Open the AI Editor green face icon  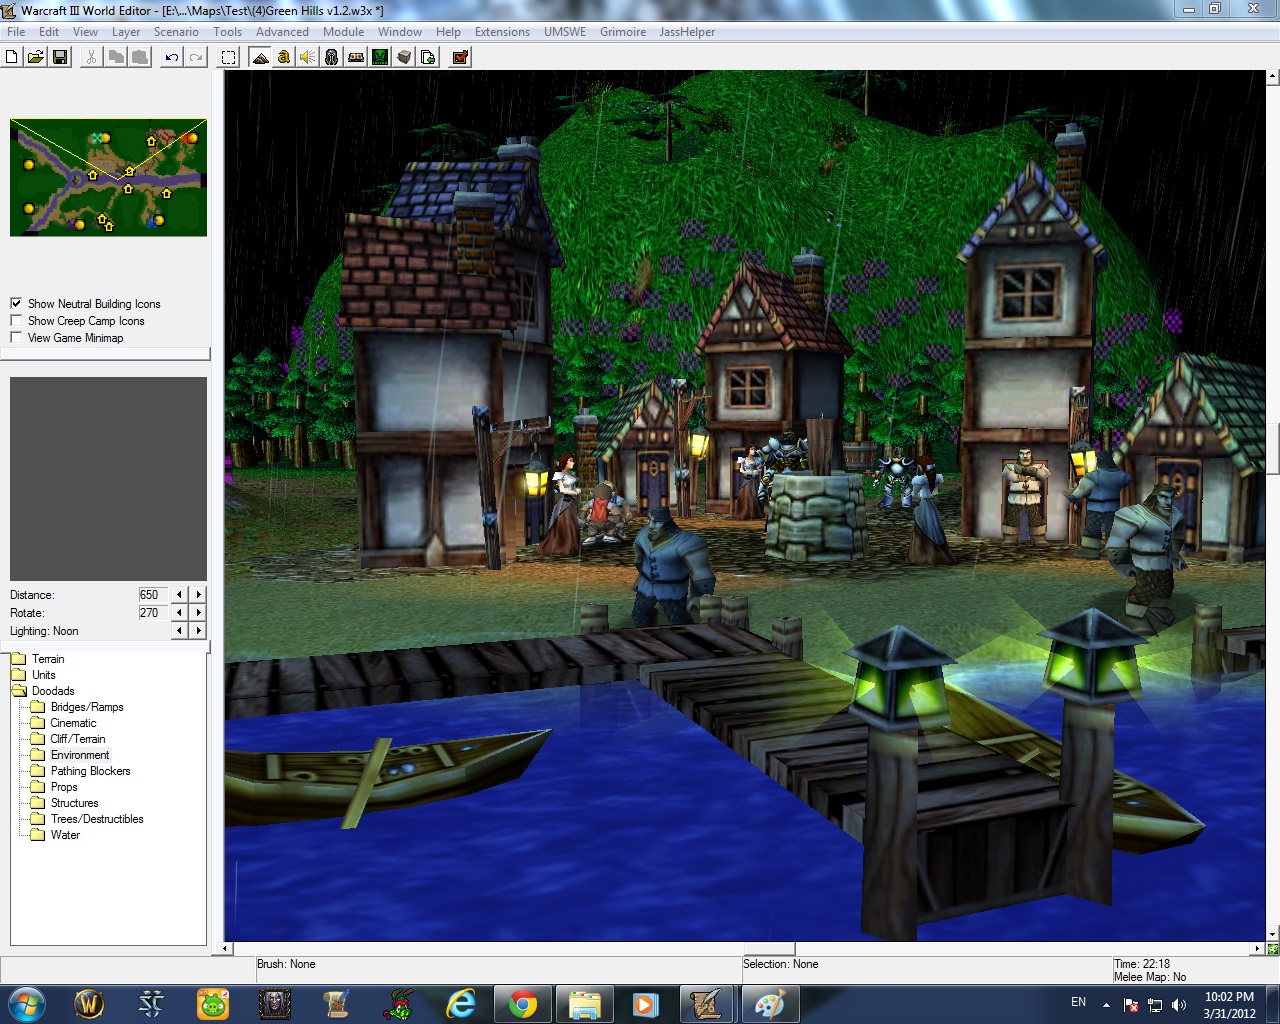click(x=380, y=57)
